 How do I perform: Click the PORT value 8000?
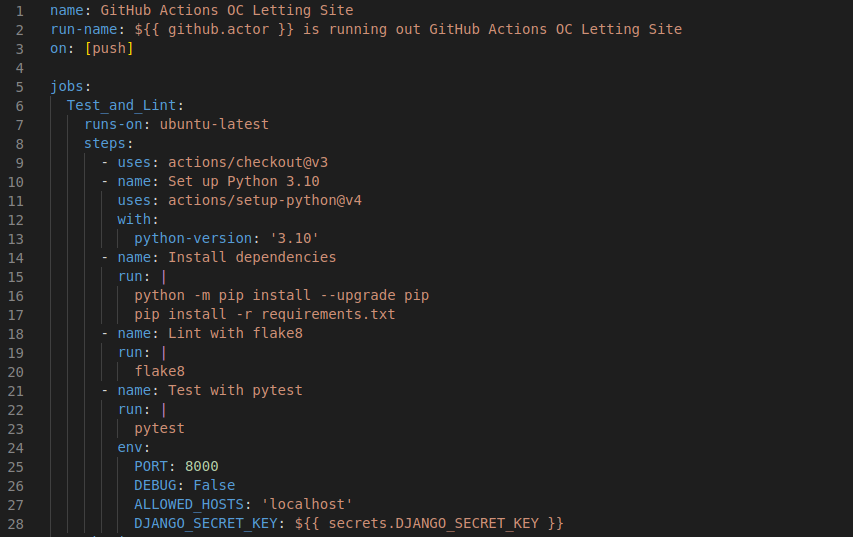[x=201, y=467]
